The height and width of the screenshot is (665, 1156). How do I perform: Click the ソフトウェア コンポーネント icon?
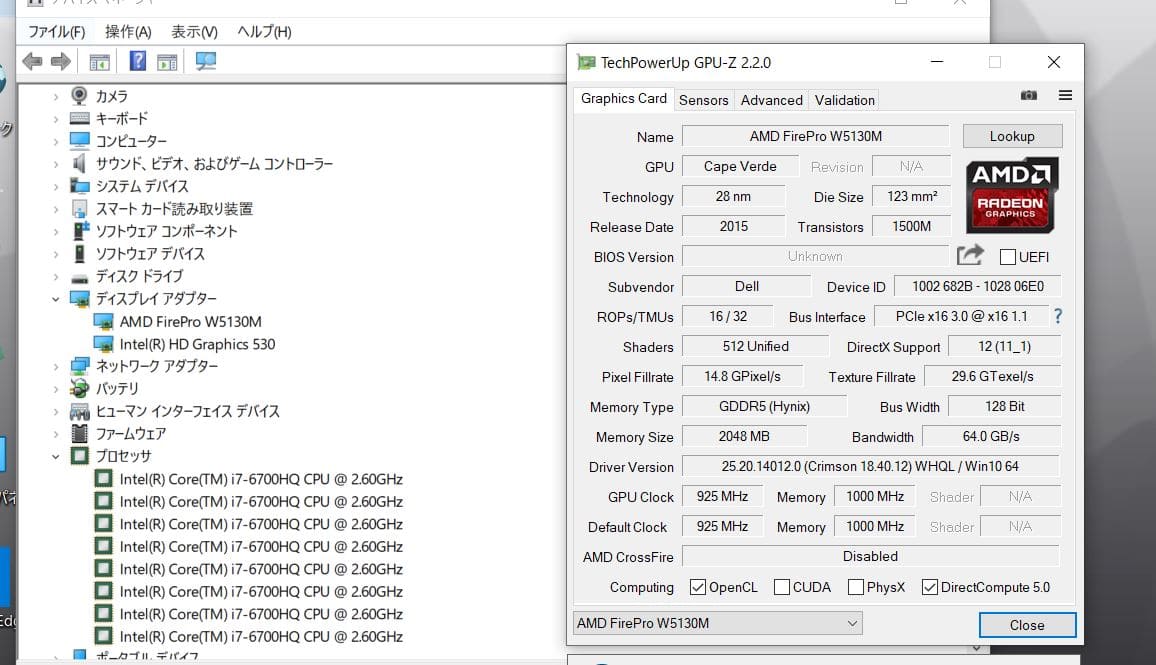pyautogui.click(x=80, y=231)
